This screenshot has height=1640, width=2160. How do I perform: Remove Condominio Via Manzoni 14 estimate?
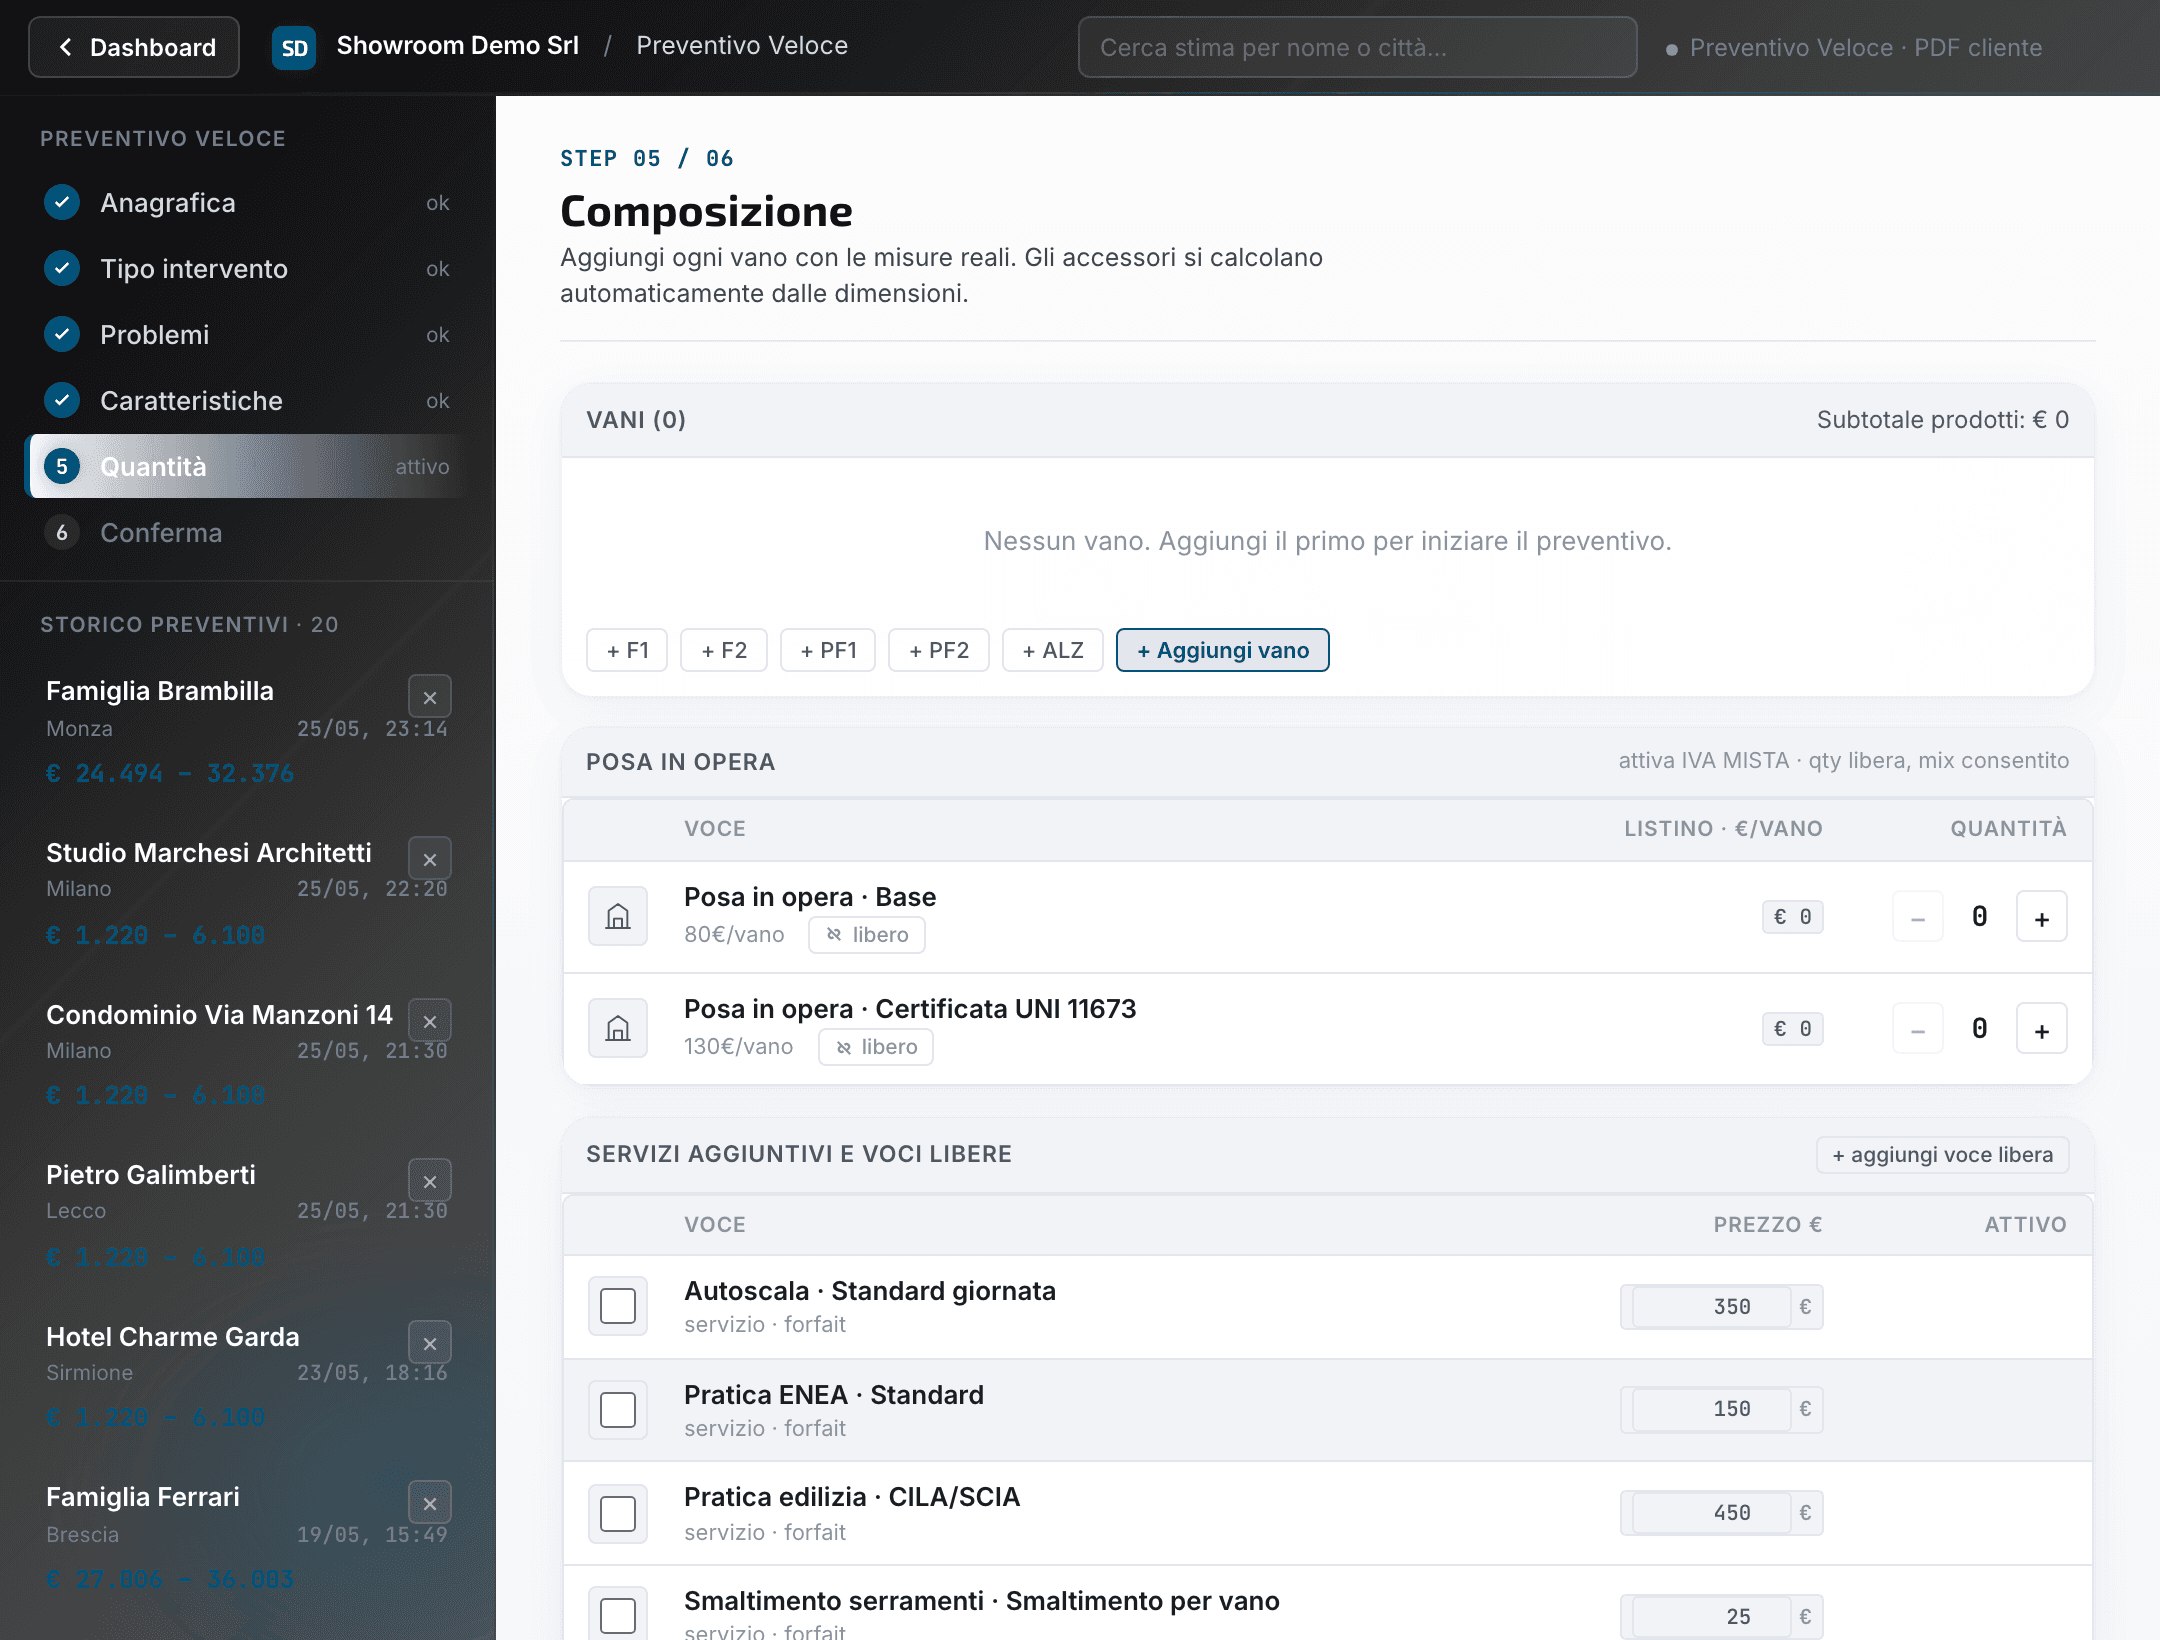[x=430, y=1021]
